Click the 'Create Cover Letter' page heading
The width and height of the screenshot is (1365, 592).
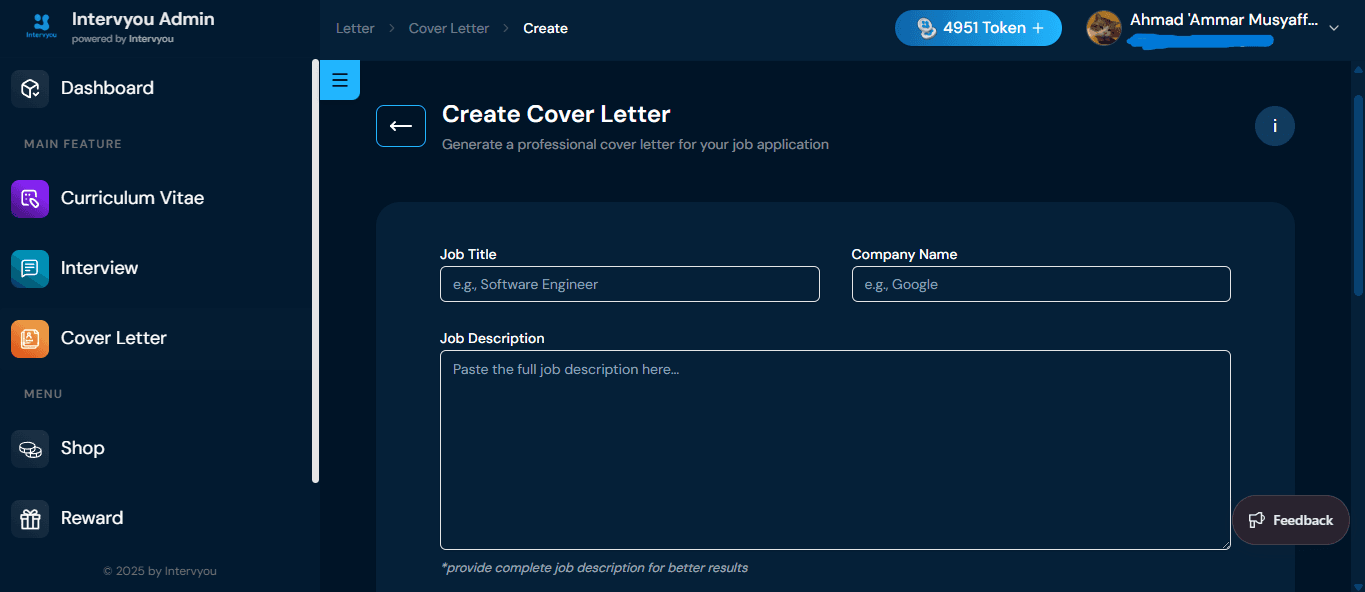coord(556,114)
